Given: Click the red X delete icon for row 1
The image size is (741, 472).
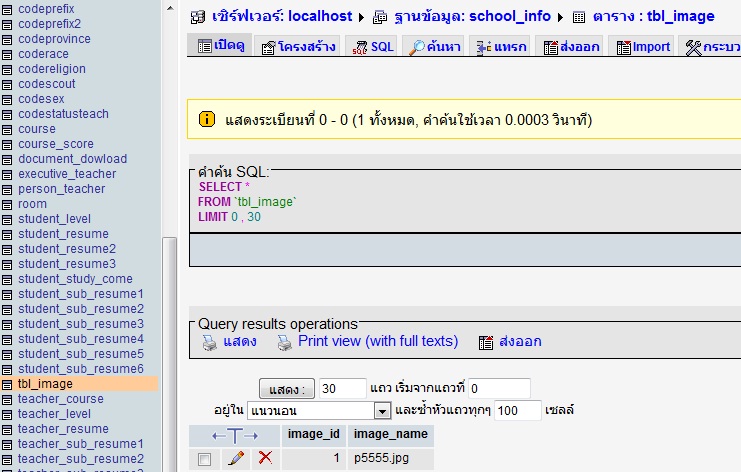Looking at the screenshot, I should (x=265, y=458).
